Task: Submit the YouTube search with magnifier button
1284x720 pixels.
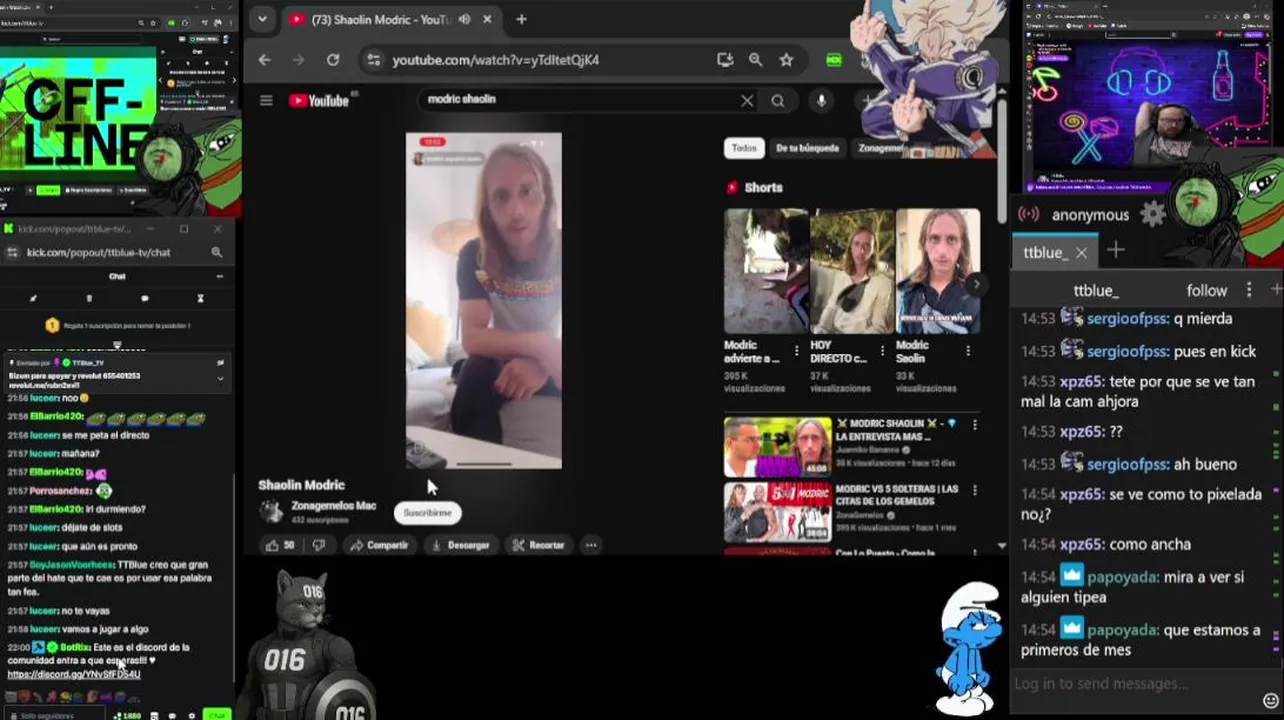Action: click(x=778, y=100)
